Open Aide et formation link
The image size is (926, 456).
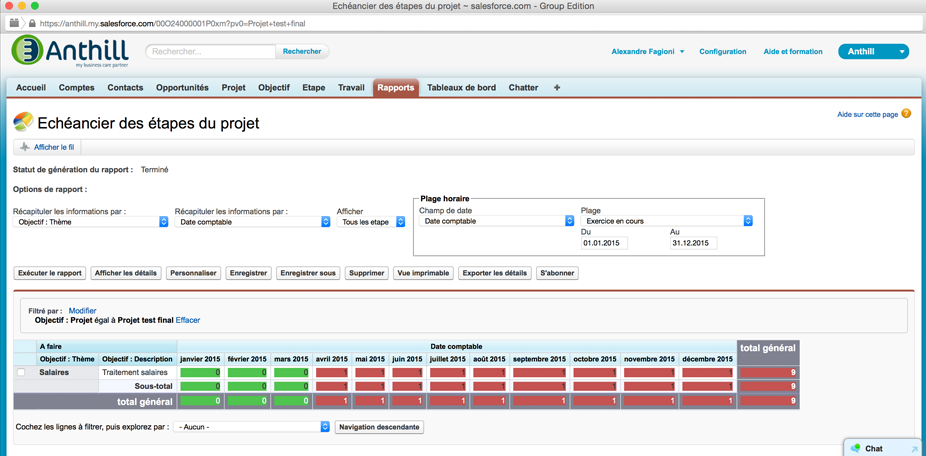[793, 51]
